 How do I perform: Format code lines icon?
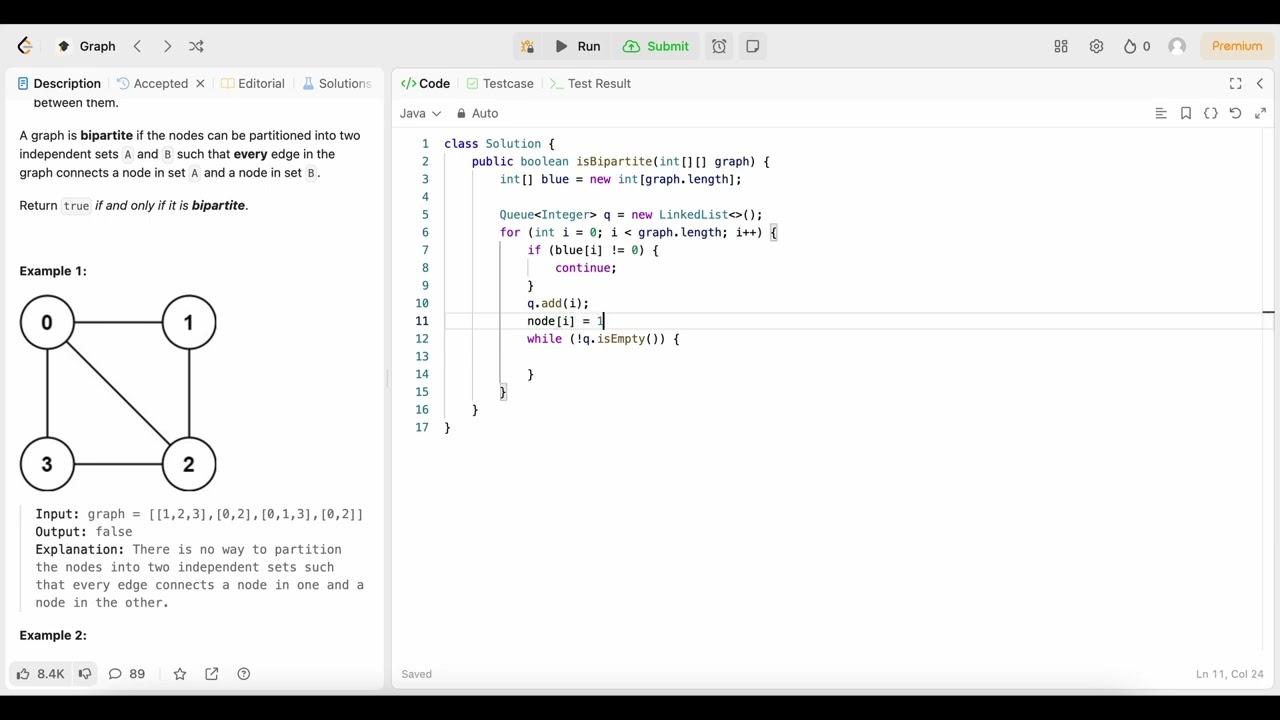(x=1161, y=113)
